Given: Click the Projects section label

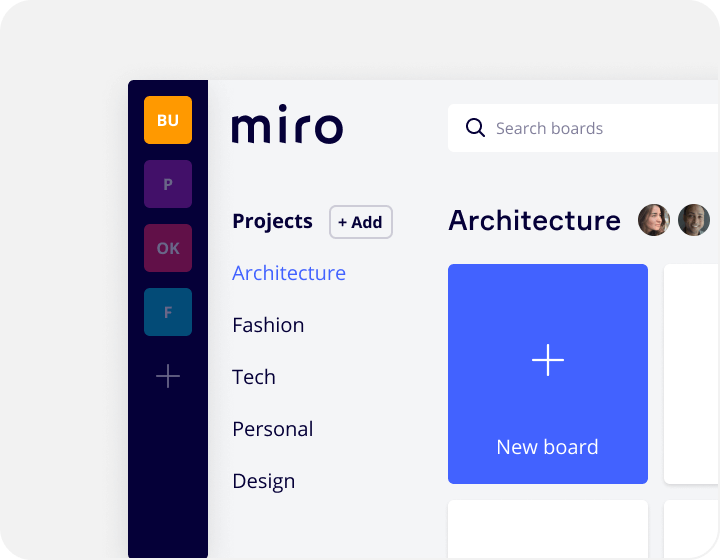Looking at the screenshot, I should coord(272,221).
